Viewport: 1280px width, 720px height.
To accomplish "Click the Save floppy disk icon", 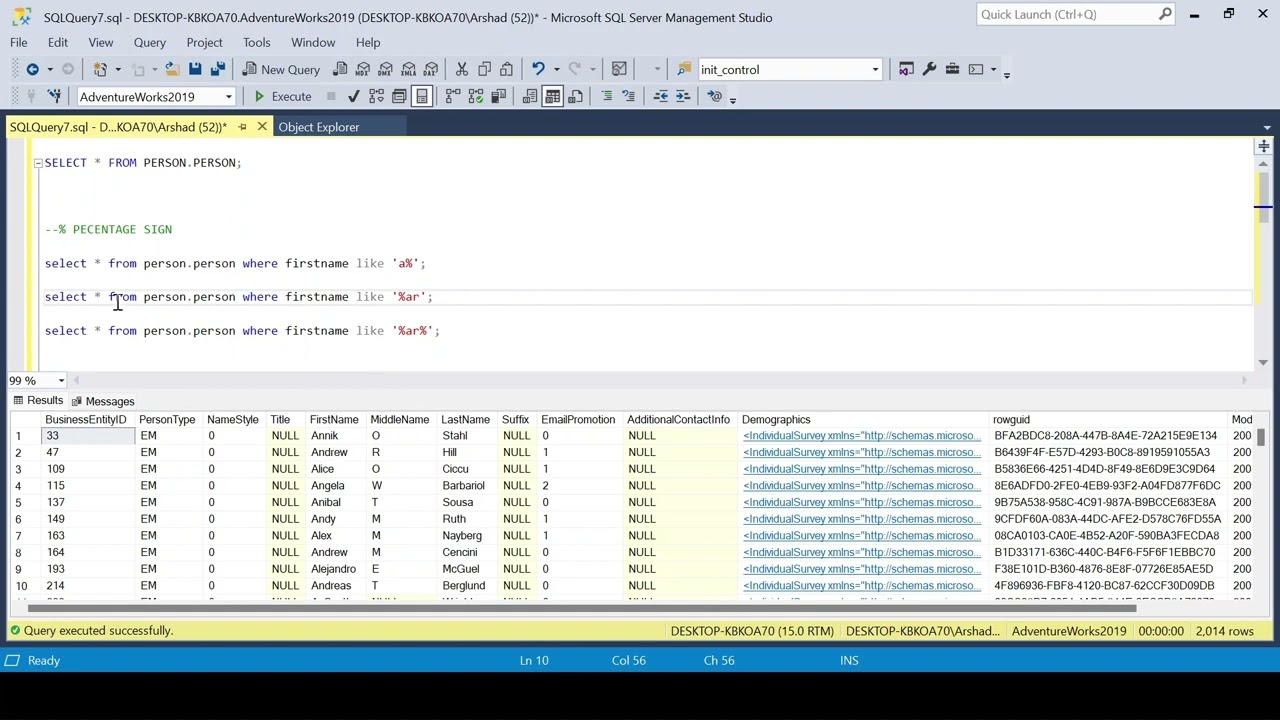I will click(x=195, y=69).
